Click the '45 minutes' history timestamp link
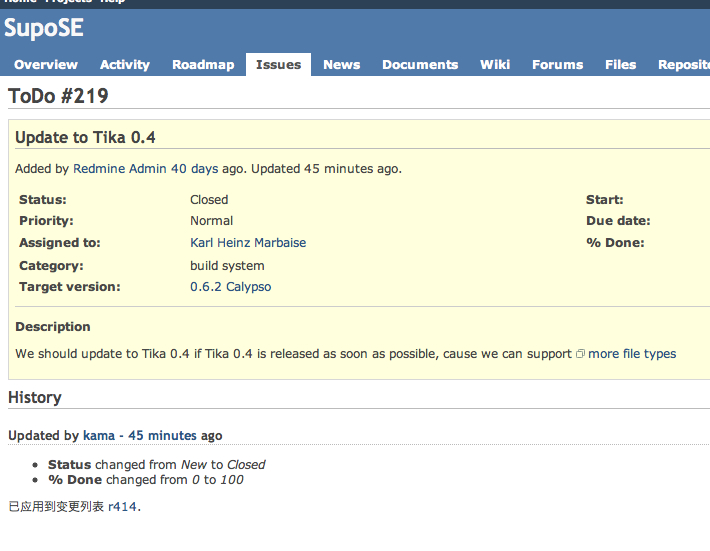This screenshot has height=551, width=710. [x=162, y=436]
